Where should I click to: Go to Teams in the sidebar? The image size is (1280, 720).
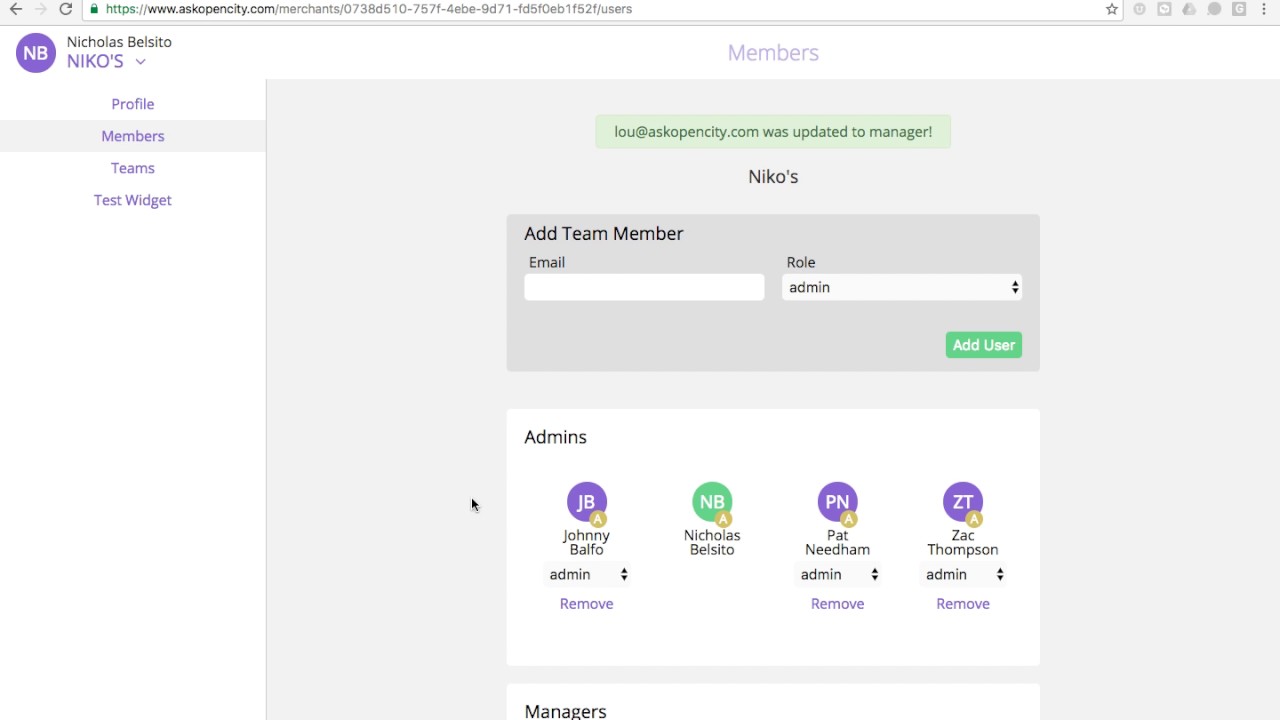[133, 168]
